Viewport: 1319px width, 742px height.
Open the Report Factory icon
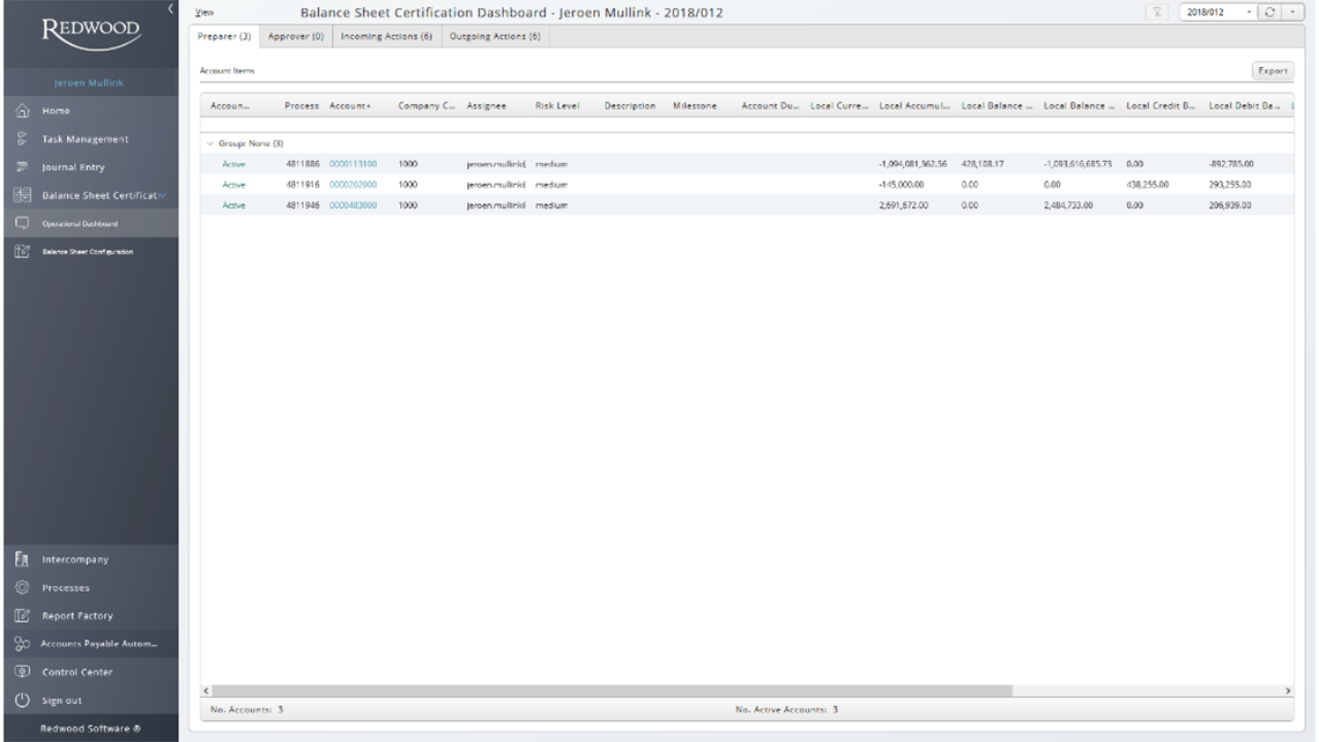20,616
